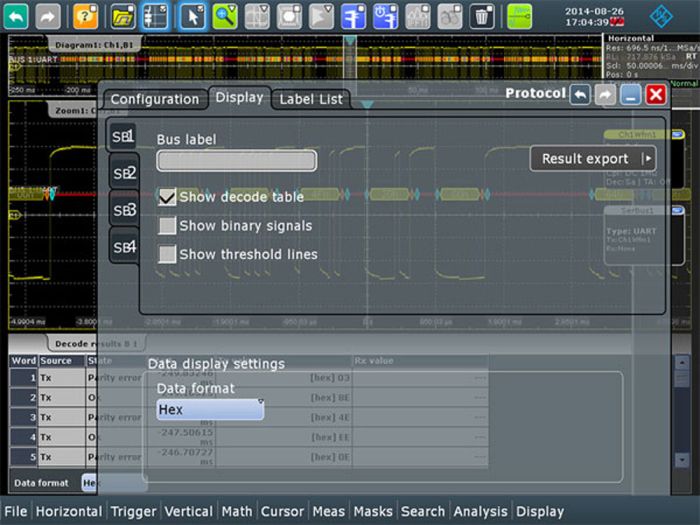The image size is (700, 525).
Task: Enable Show threshold lines checkbox
Action: (x=167, y=254)
